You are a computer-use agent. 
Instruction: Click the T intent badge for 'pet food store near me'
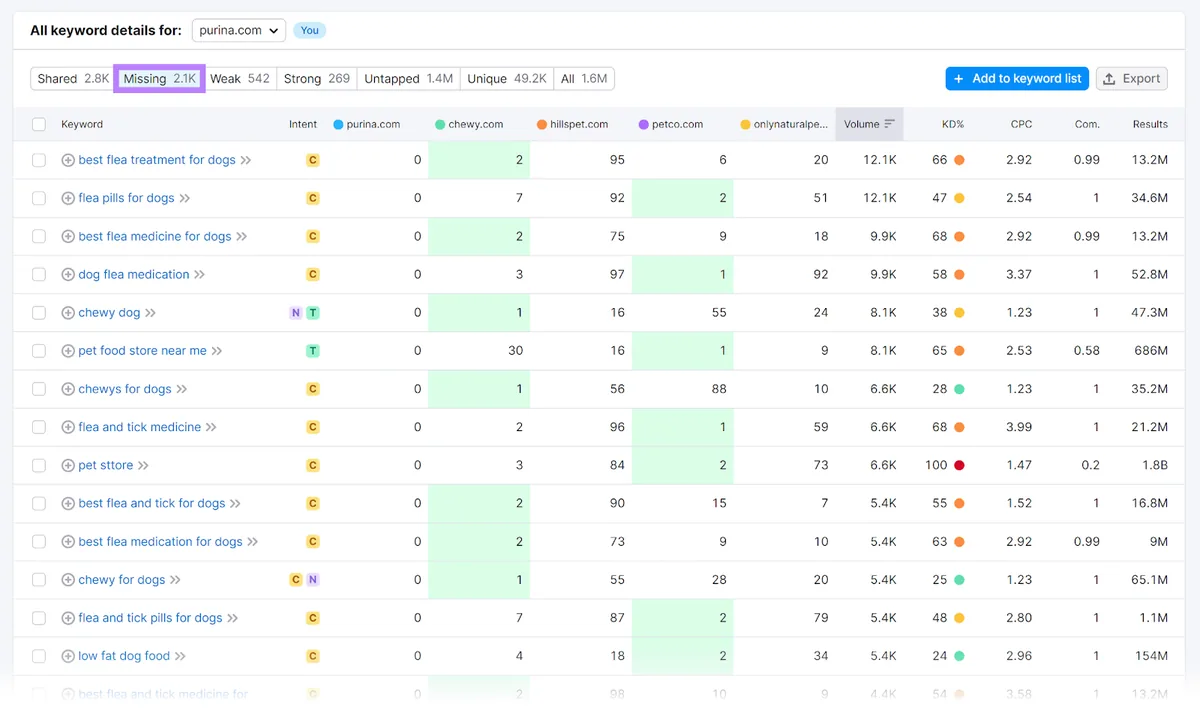(x=313, y=351)
